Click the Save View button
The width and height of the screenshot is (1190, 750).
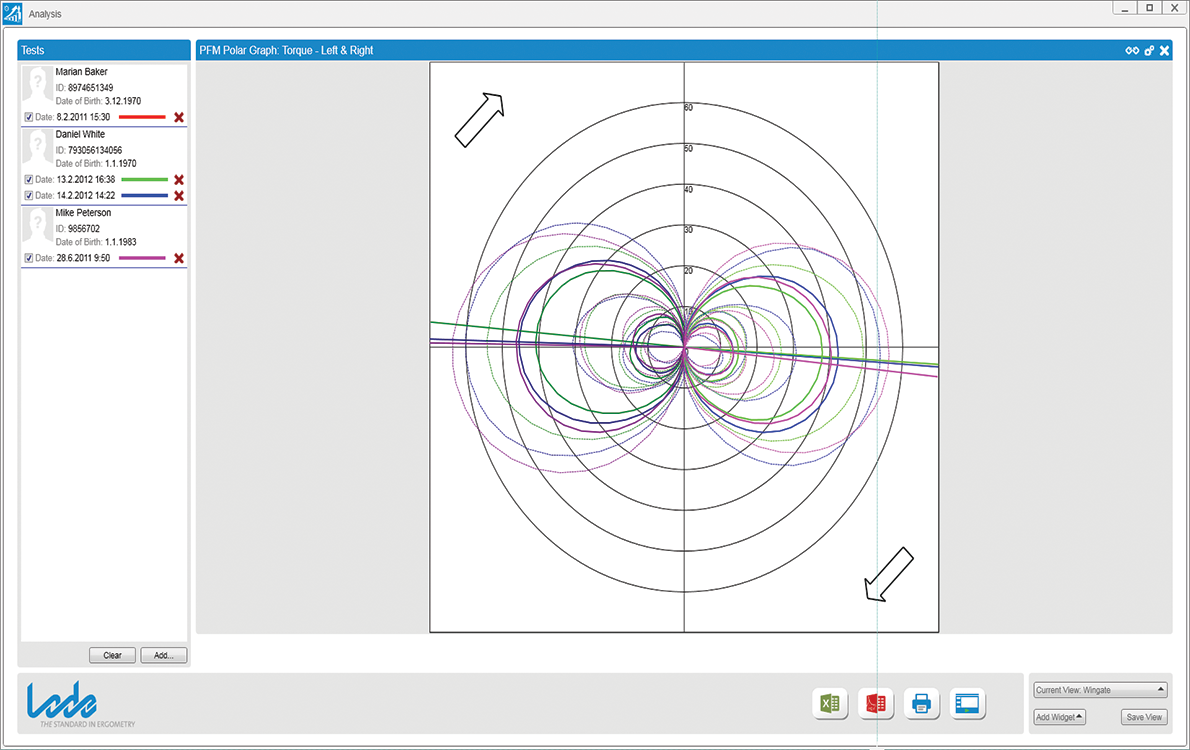[1144, 717]
